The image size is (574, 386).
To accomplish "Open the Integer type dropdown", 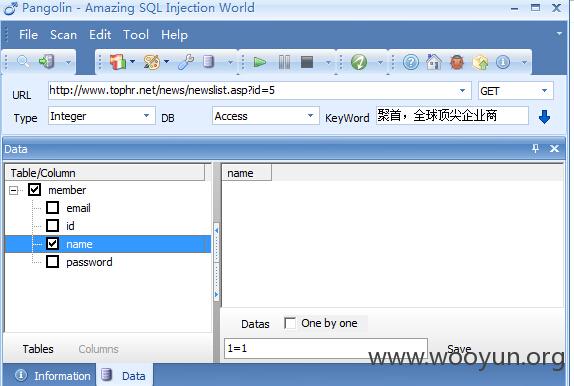I will coord(146,116).
